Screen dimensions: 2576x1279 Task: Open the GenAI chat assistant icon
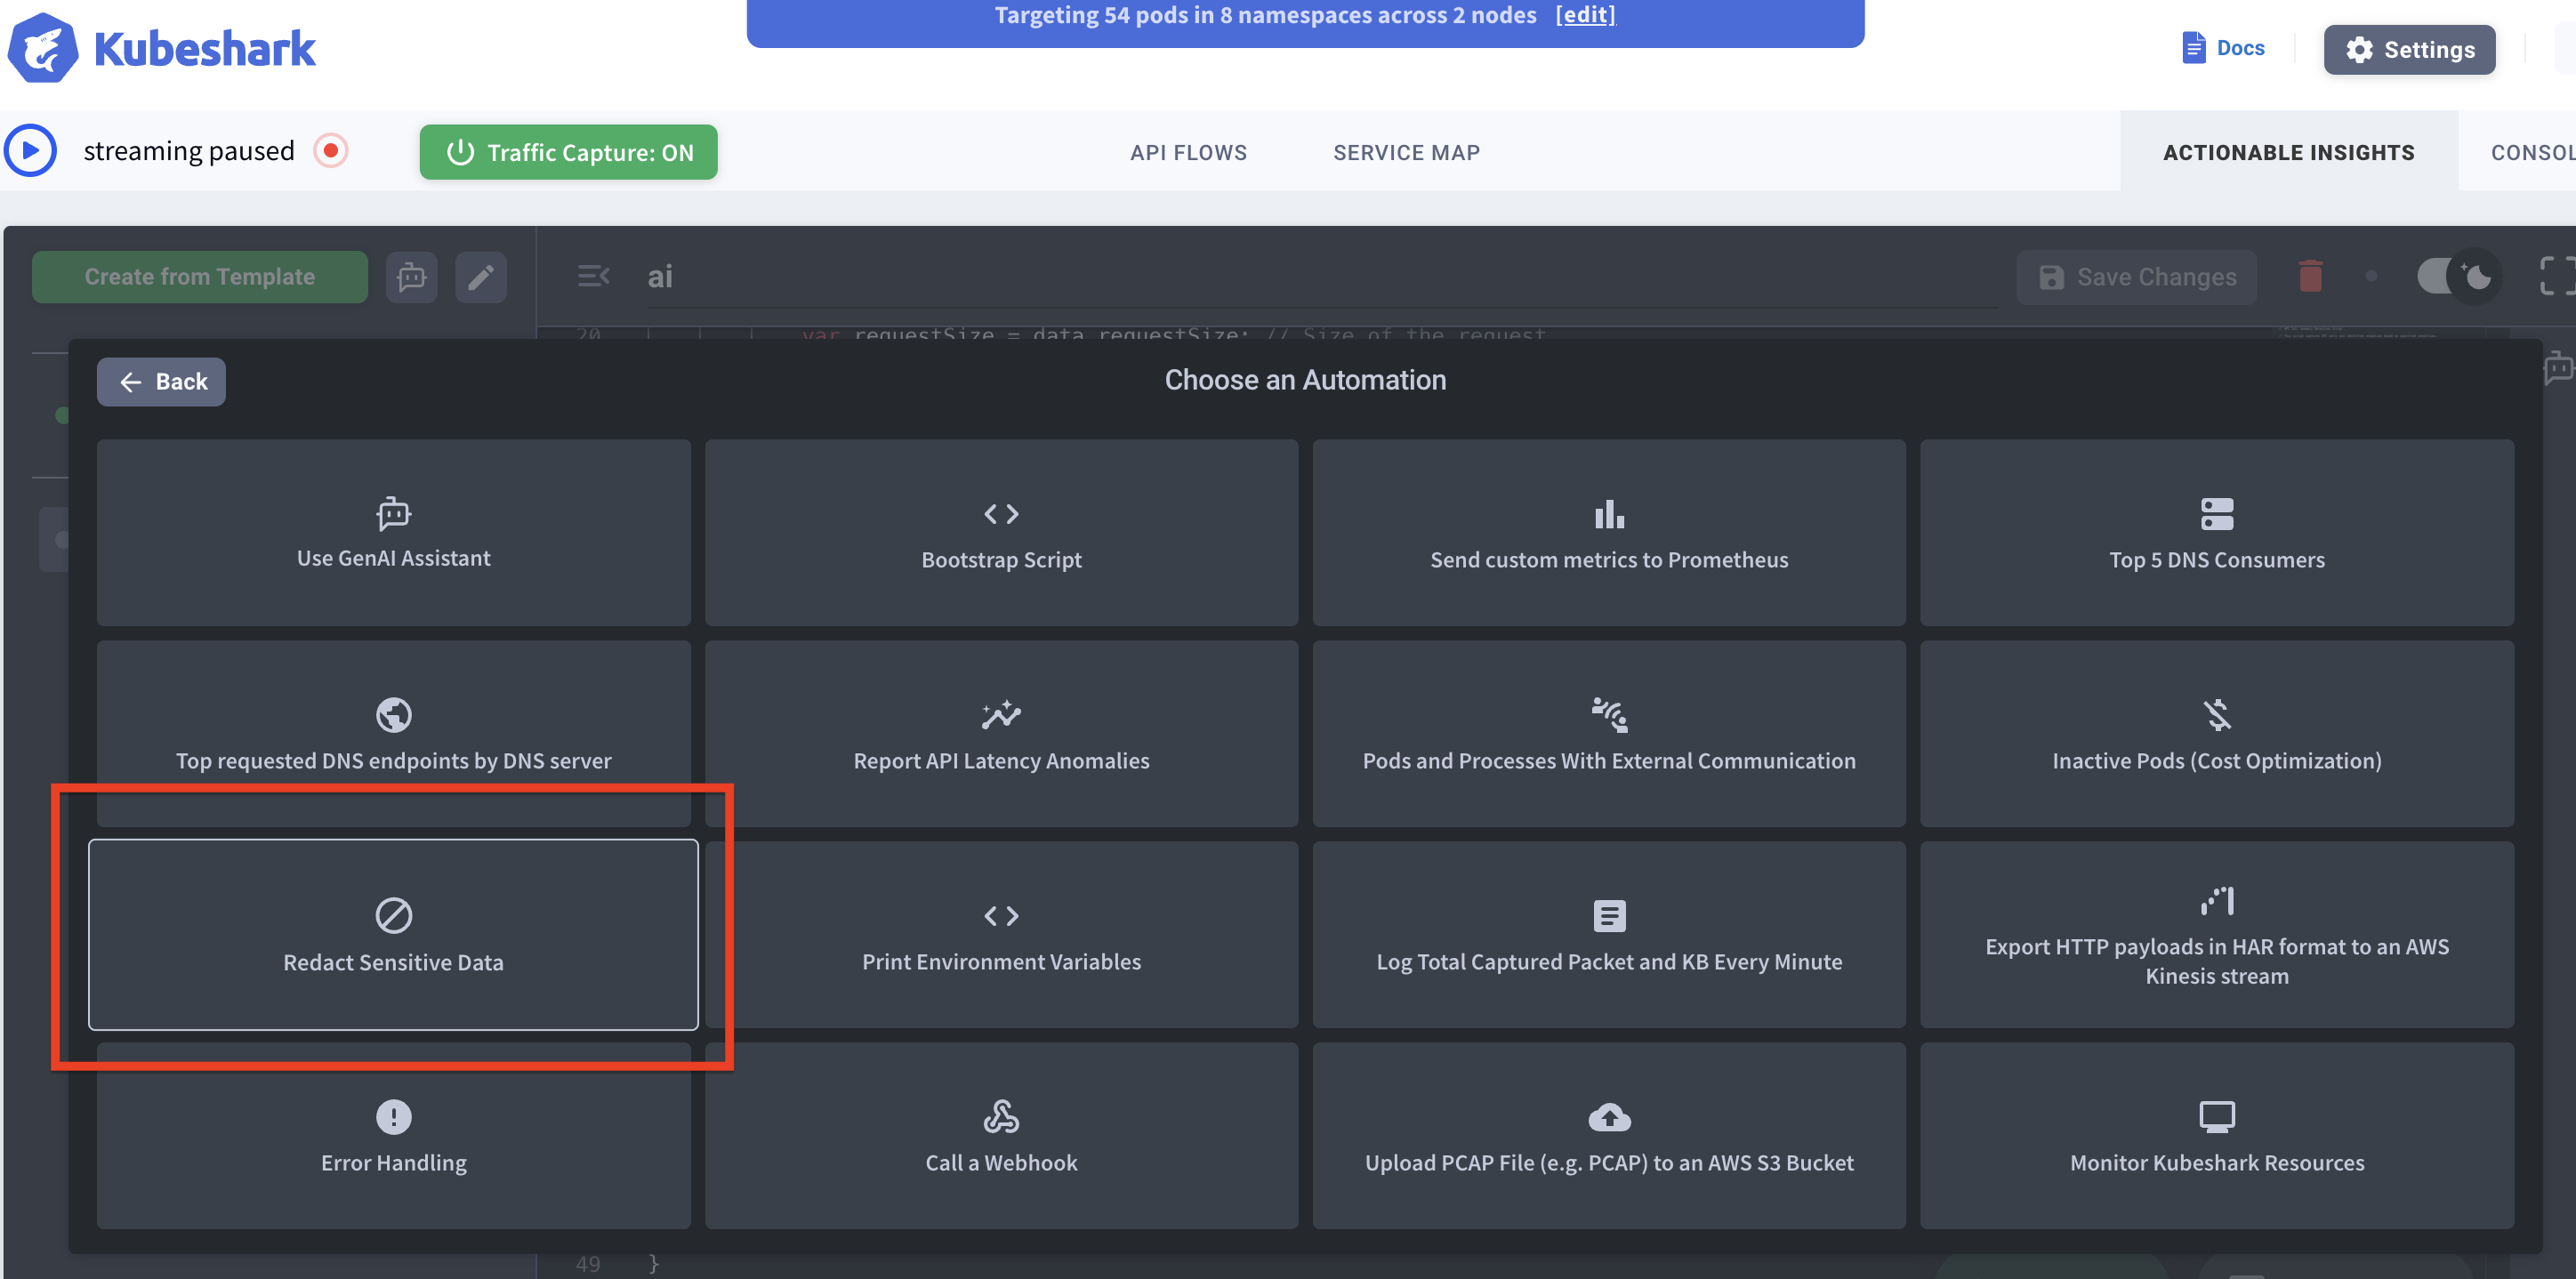tap(412, 277)
